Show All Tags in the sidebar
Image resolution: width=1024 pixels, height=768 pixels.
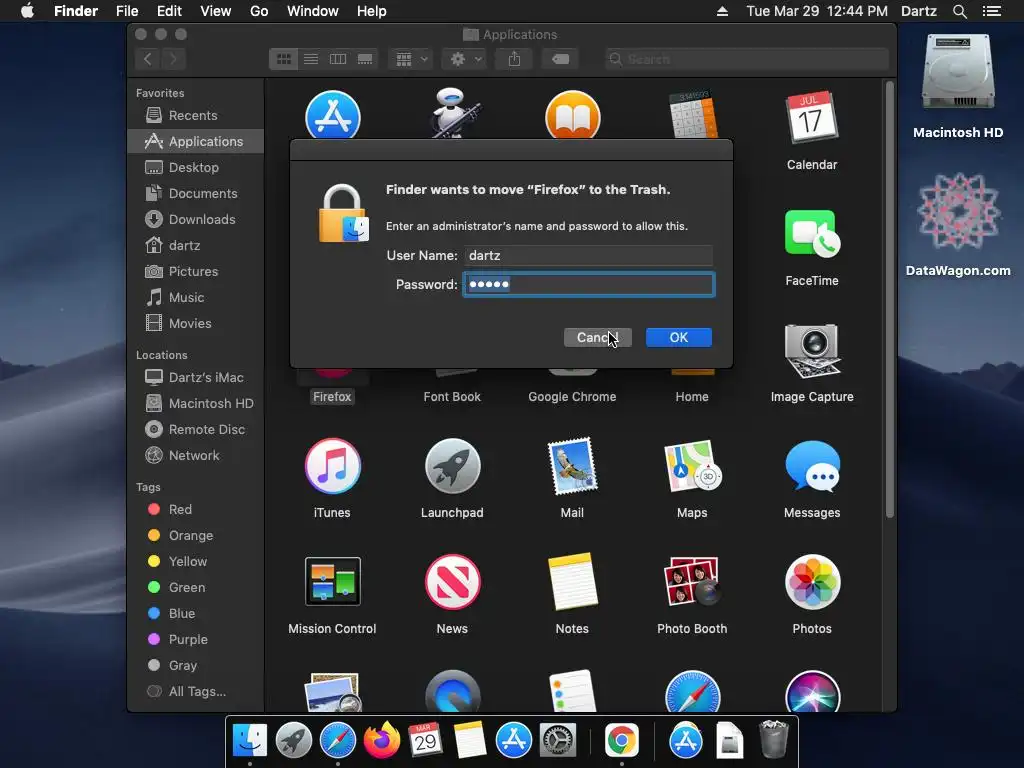point(196,692)
